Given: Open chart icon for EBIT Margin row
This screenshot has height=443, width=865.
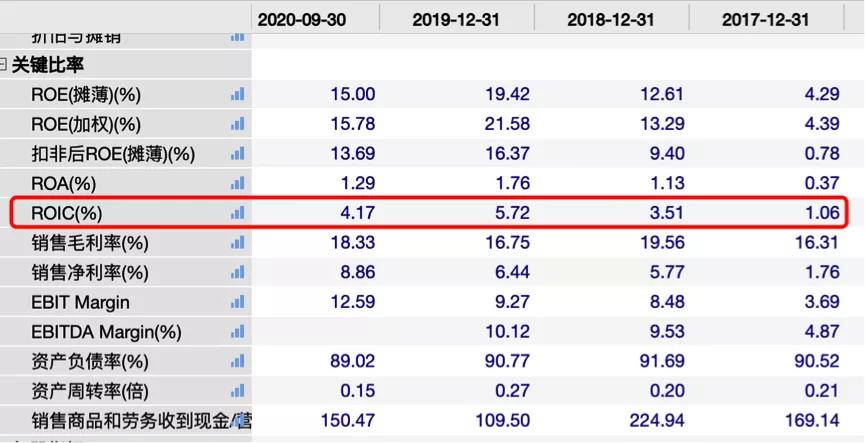Looking at the screenshot, I should tap(237, 302).
